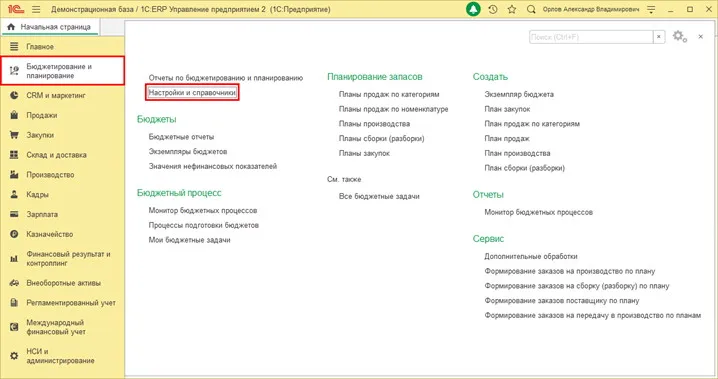Open Формирование заказов на сборку (разборку) по плану
The image size is (718, 379).
pos(577,286)
